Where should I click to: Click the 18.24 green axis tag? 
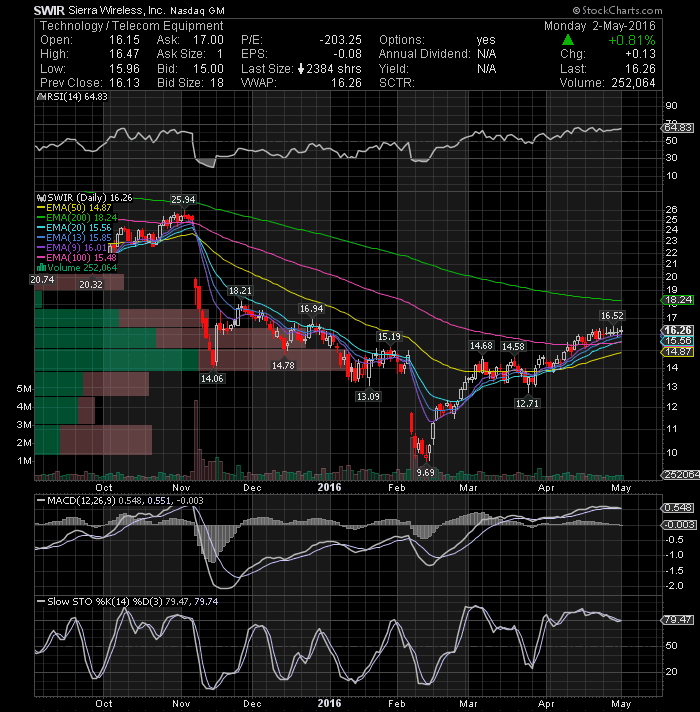point(678,300)
